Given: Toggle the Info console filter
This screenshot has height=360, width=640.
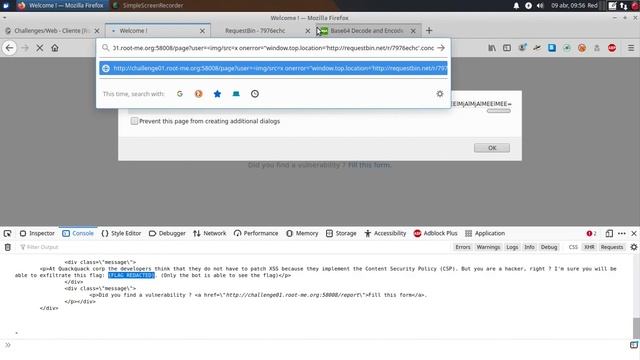Looking at the screenshot, I should tap(529, 247).
